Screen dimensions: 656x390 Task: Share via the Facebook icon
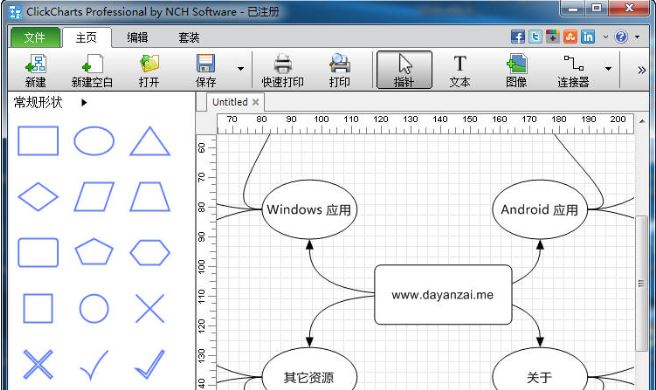[518, 37]
